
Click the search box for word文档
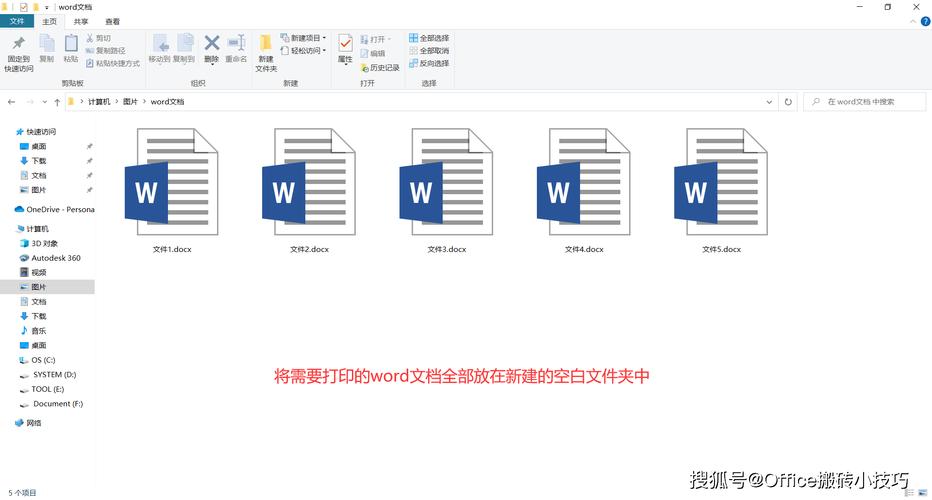pyautogui.click(x=865, y=102)
